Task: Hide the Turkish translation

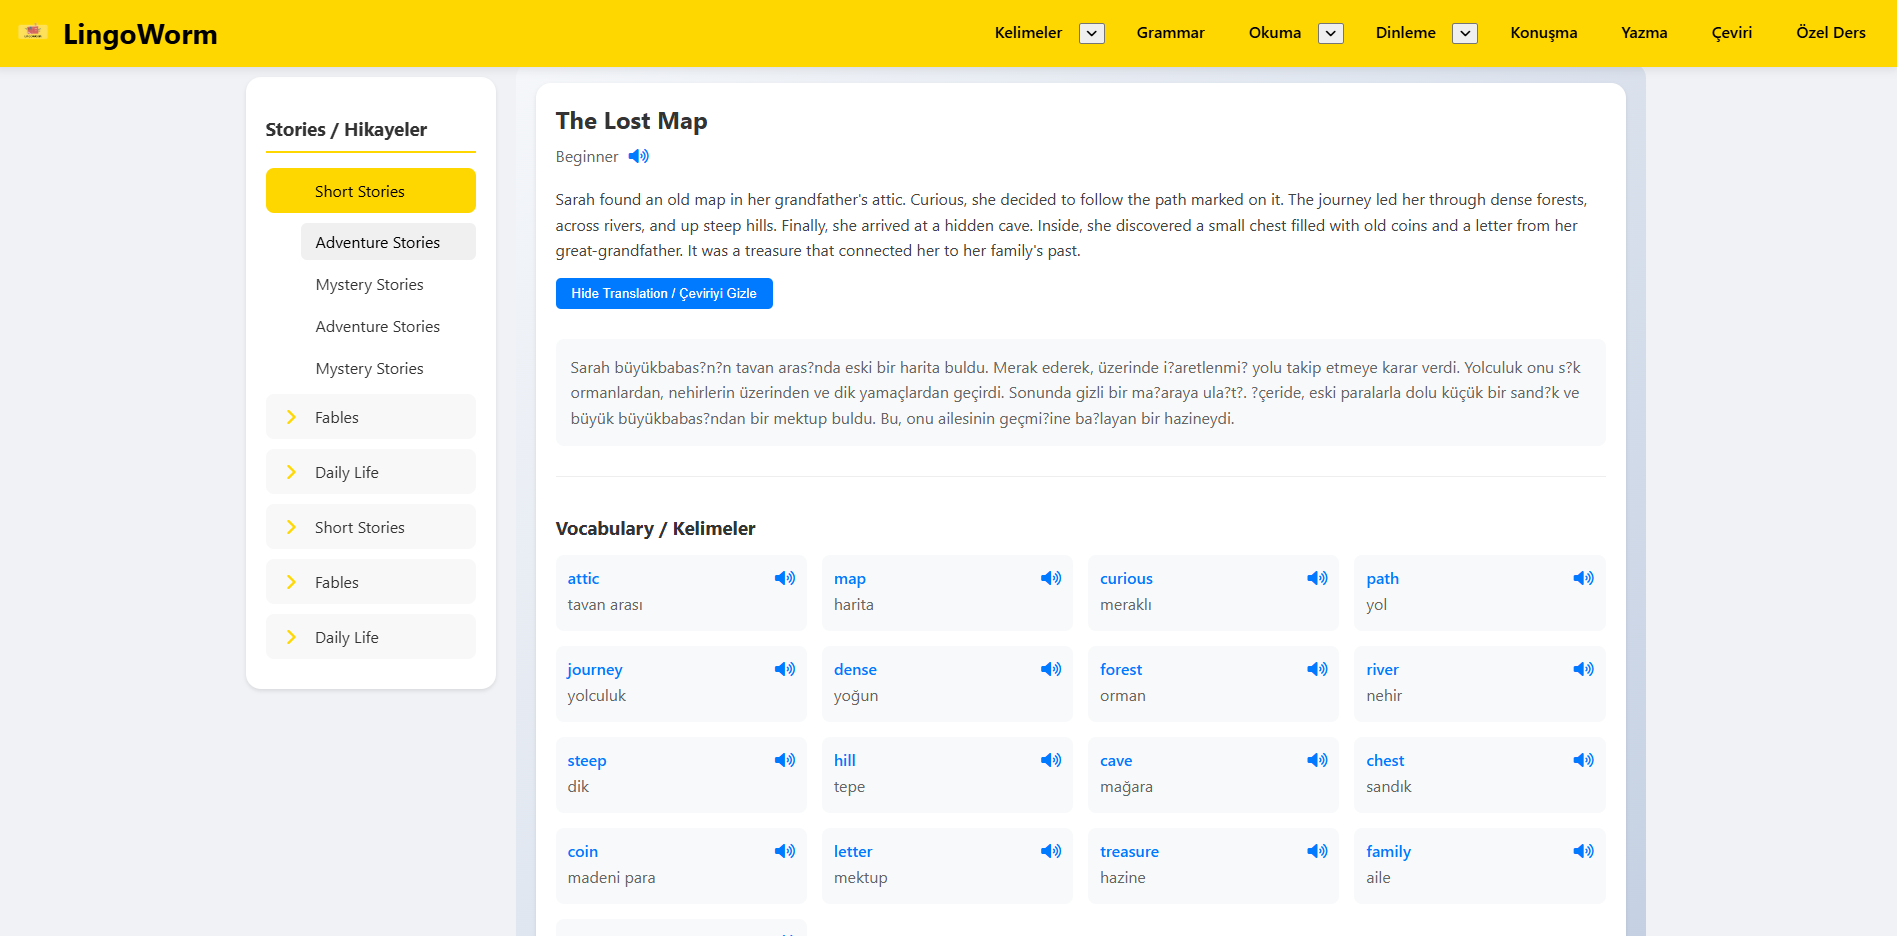Action: coord(663,293)
